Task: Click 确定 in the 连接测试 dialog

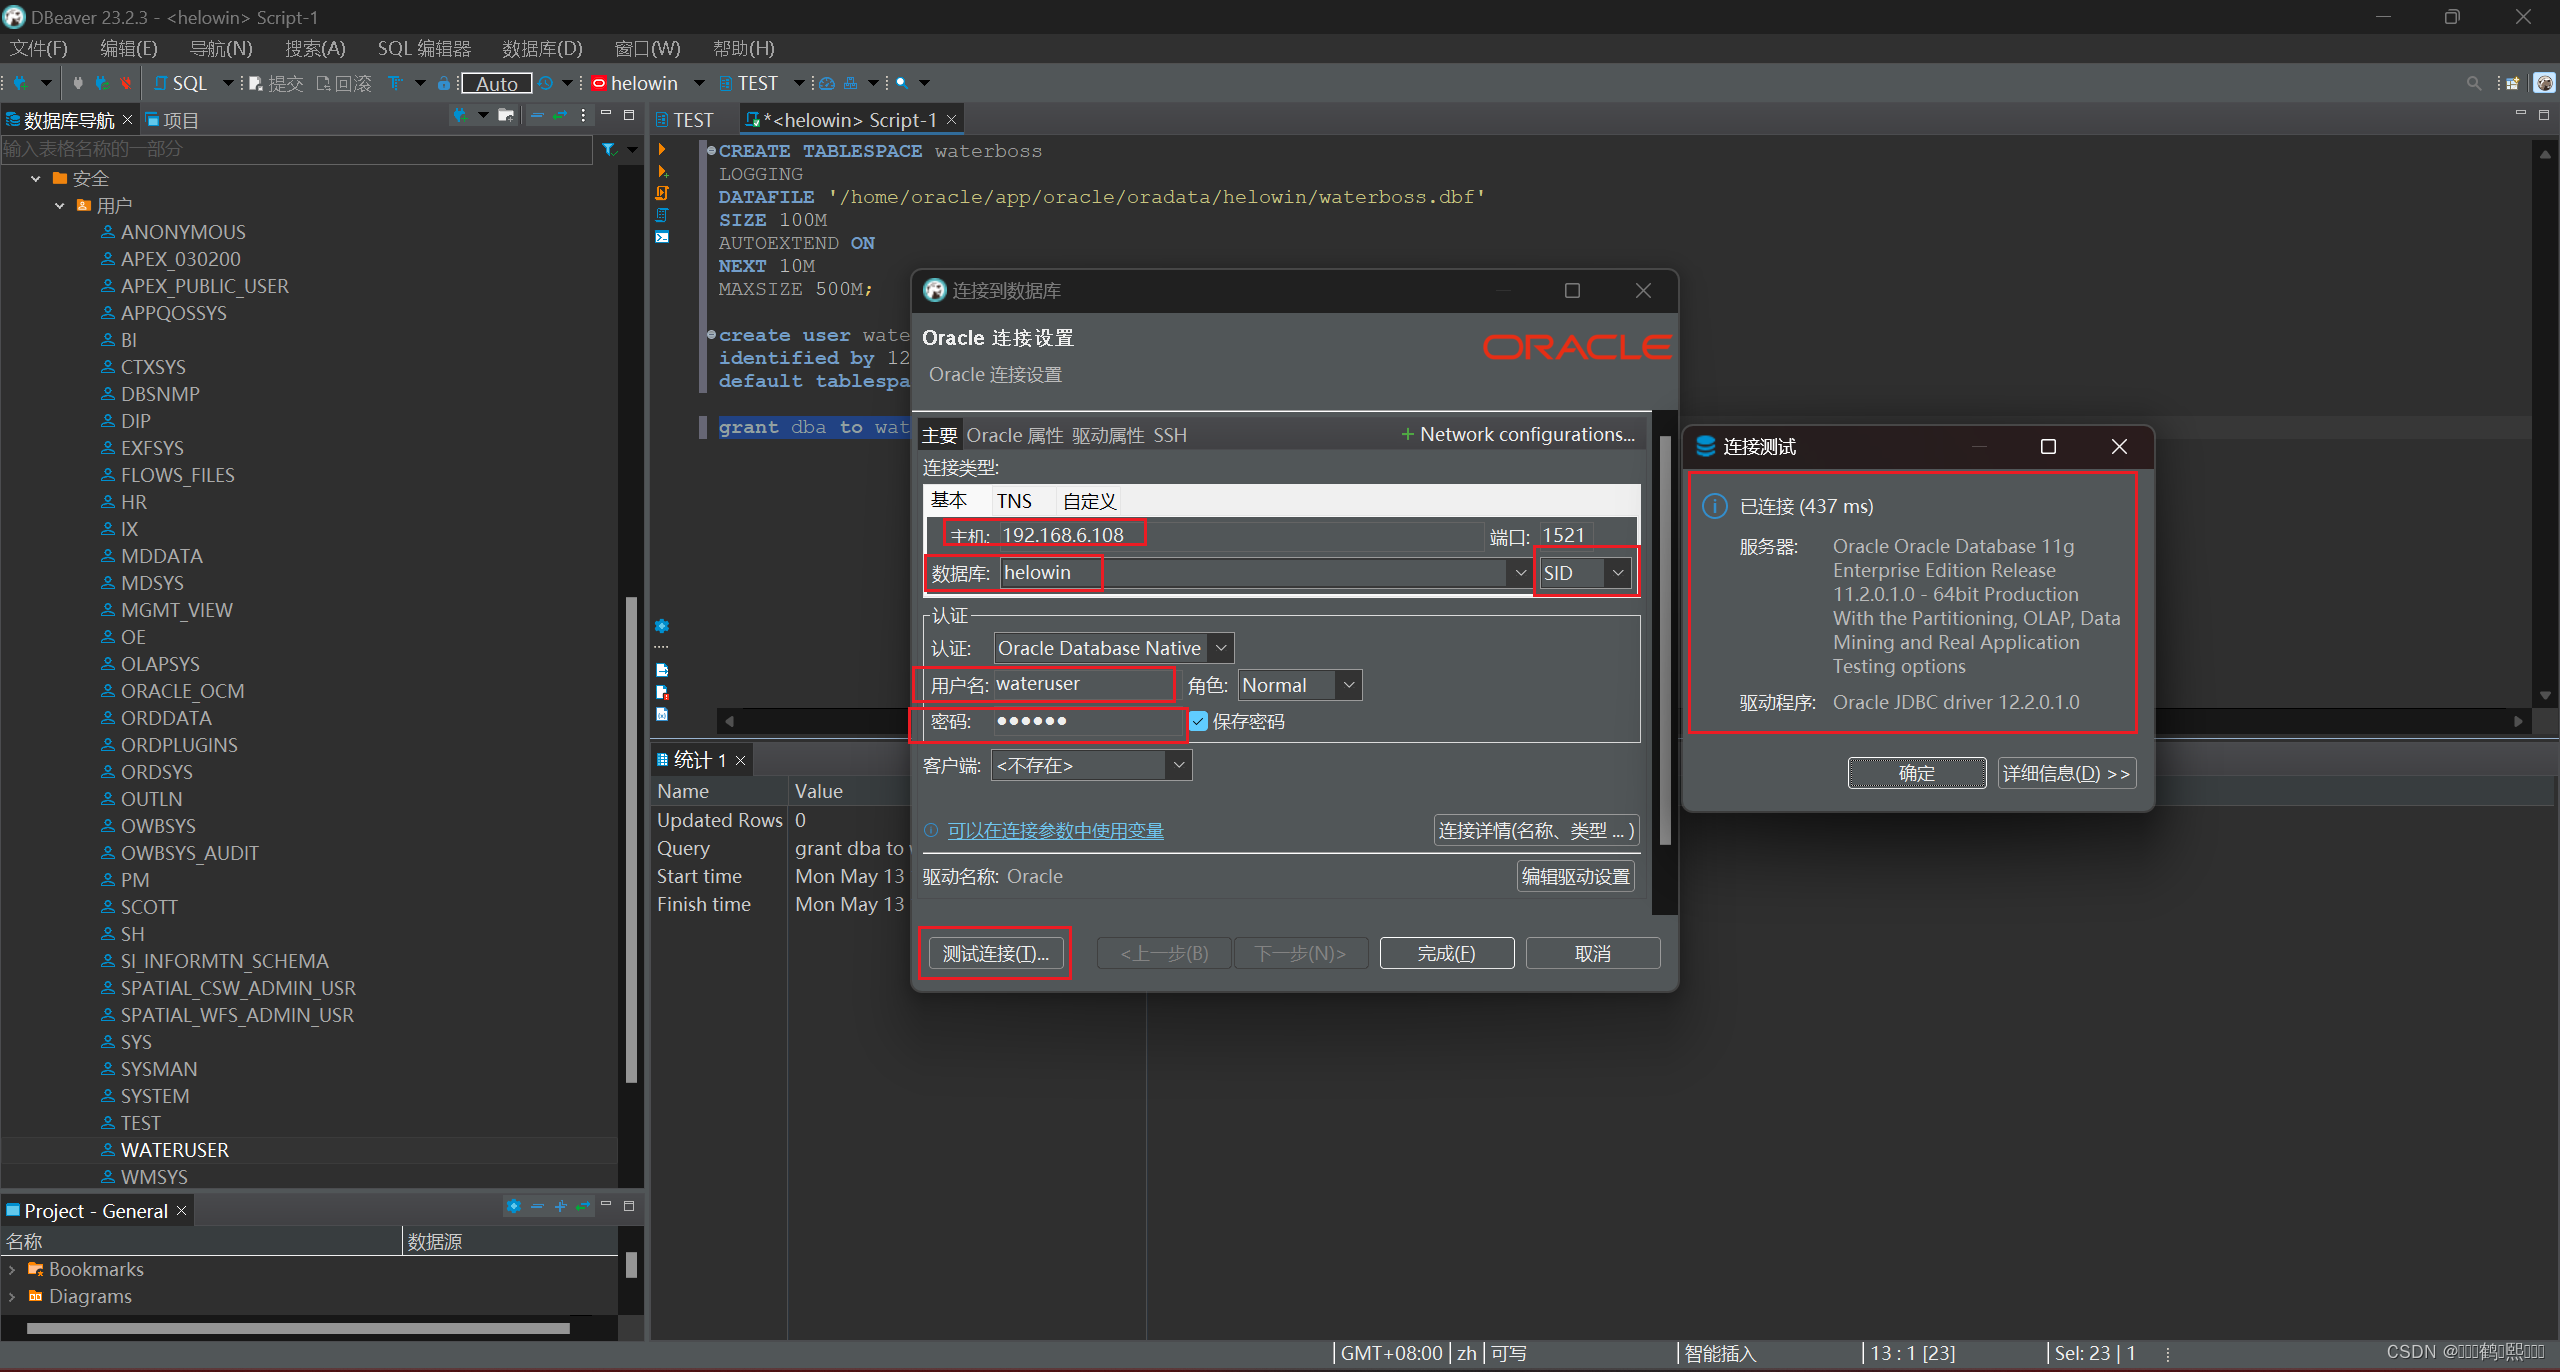Action: (1916, 773)
